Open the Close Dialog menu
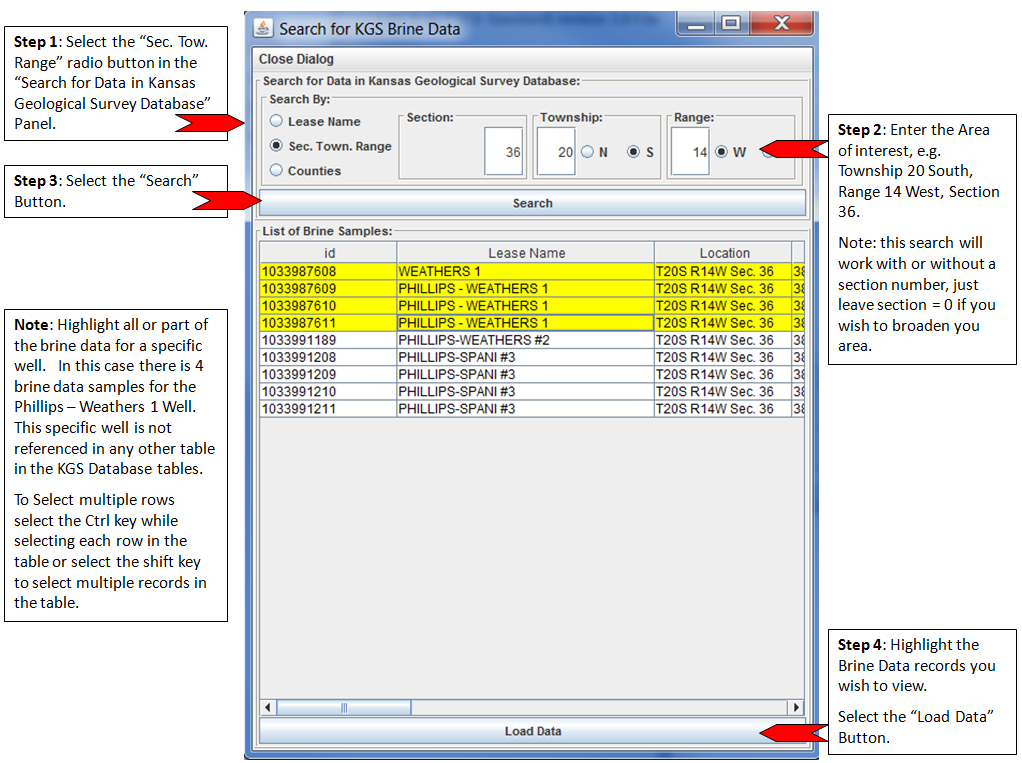The width and height of the screenshot is (1022, 763). point(296,59)
